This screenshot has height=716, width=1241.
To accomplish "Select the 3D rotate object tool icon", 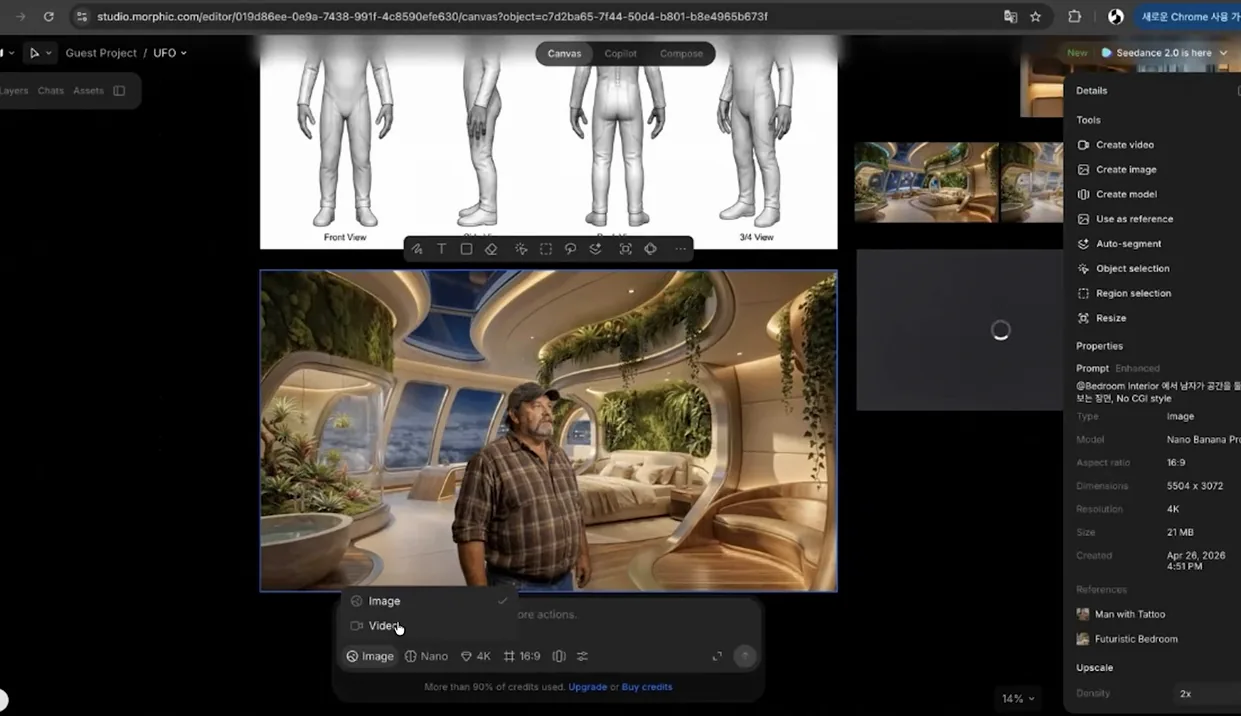I will (651, 249).
